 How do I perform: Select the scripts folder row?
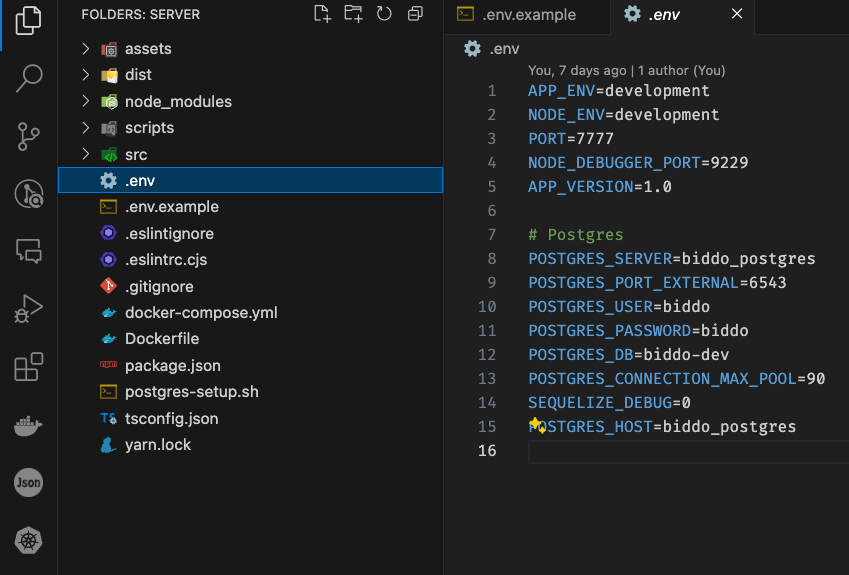tap(250, 128)
